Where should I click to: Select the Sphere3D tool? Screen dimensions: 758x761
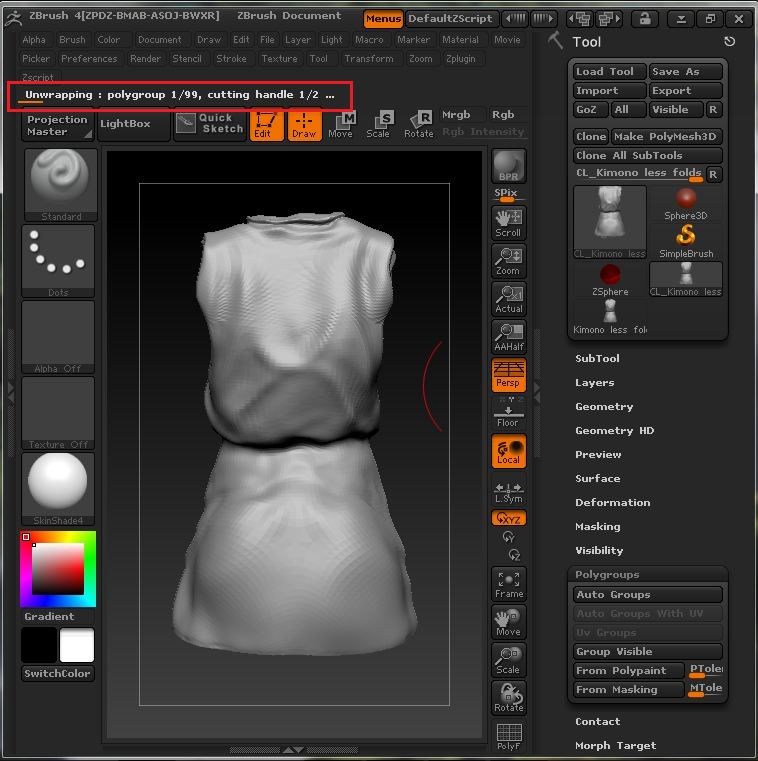coord(686,204)
